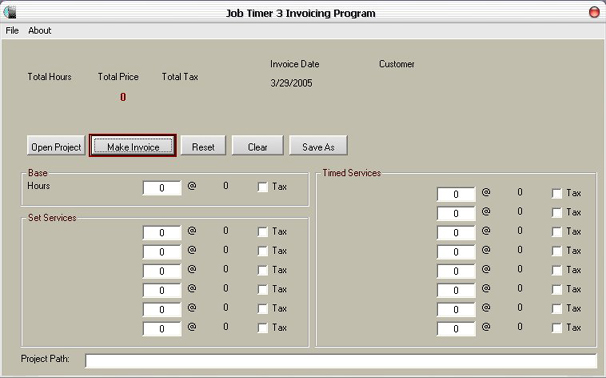Viewport: 606px width, 378px height.
Task: Click fourth Set Services quantity field
Action: (x=162, y=290)
